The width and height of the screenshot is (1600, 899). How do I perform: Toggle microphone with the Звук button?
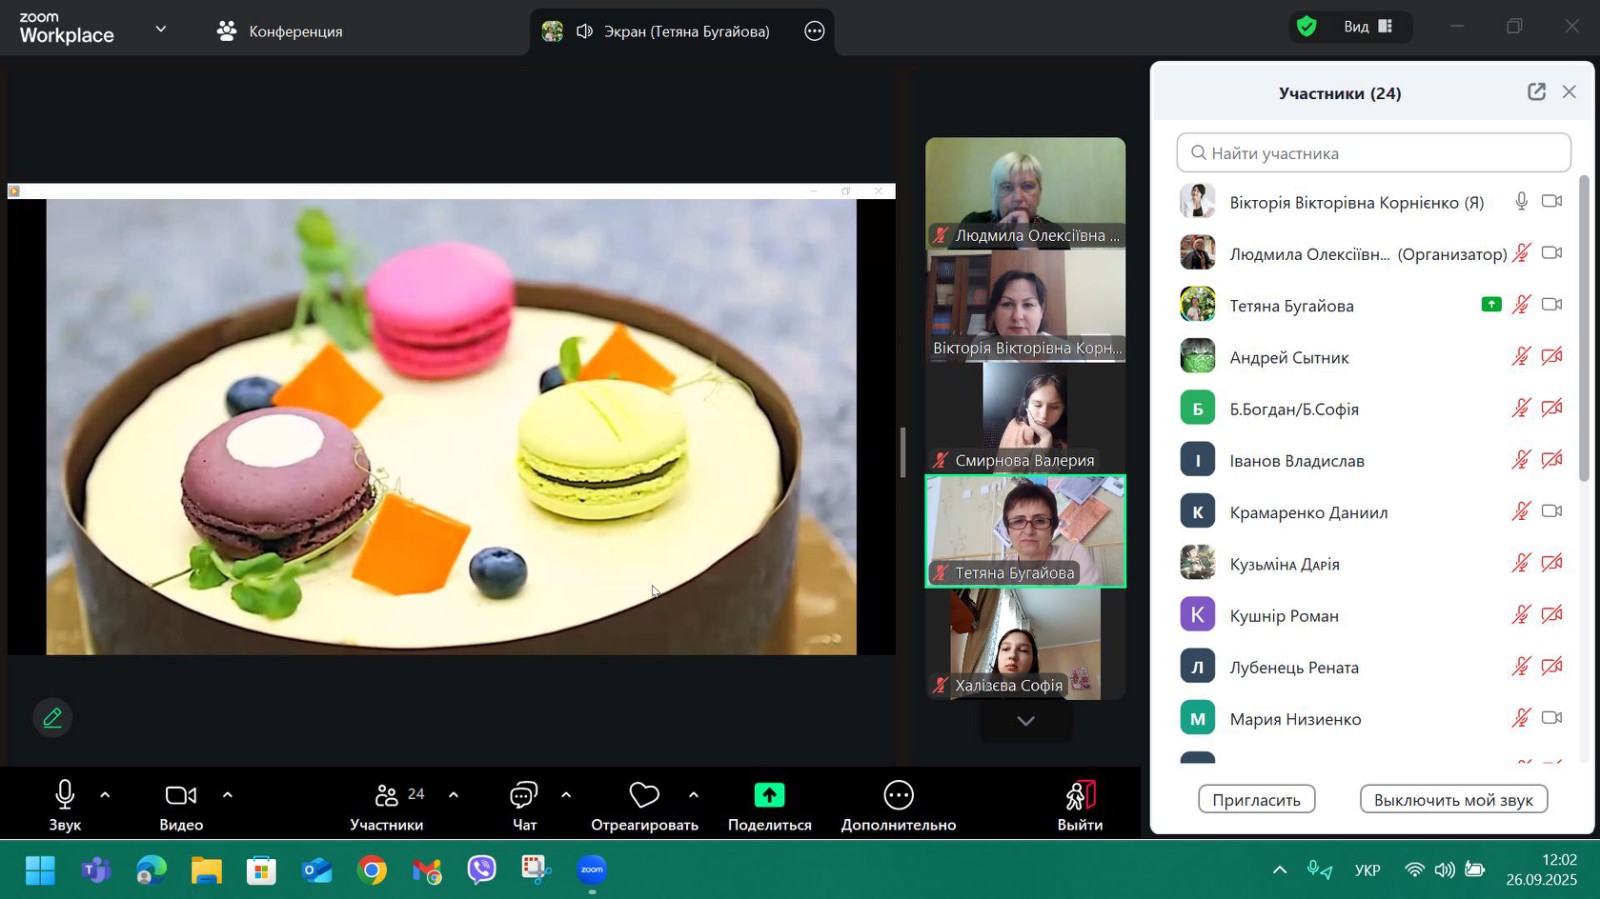coord(65,796)
